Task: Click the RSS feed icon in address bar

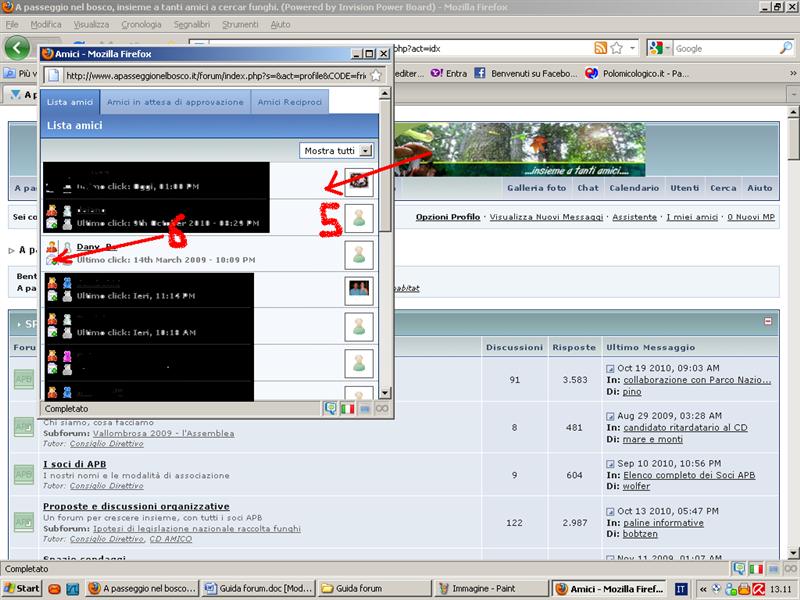Action: tap(600, 48)
